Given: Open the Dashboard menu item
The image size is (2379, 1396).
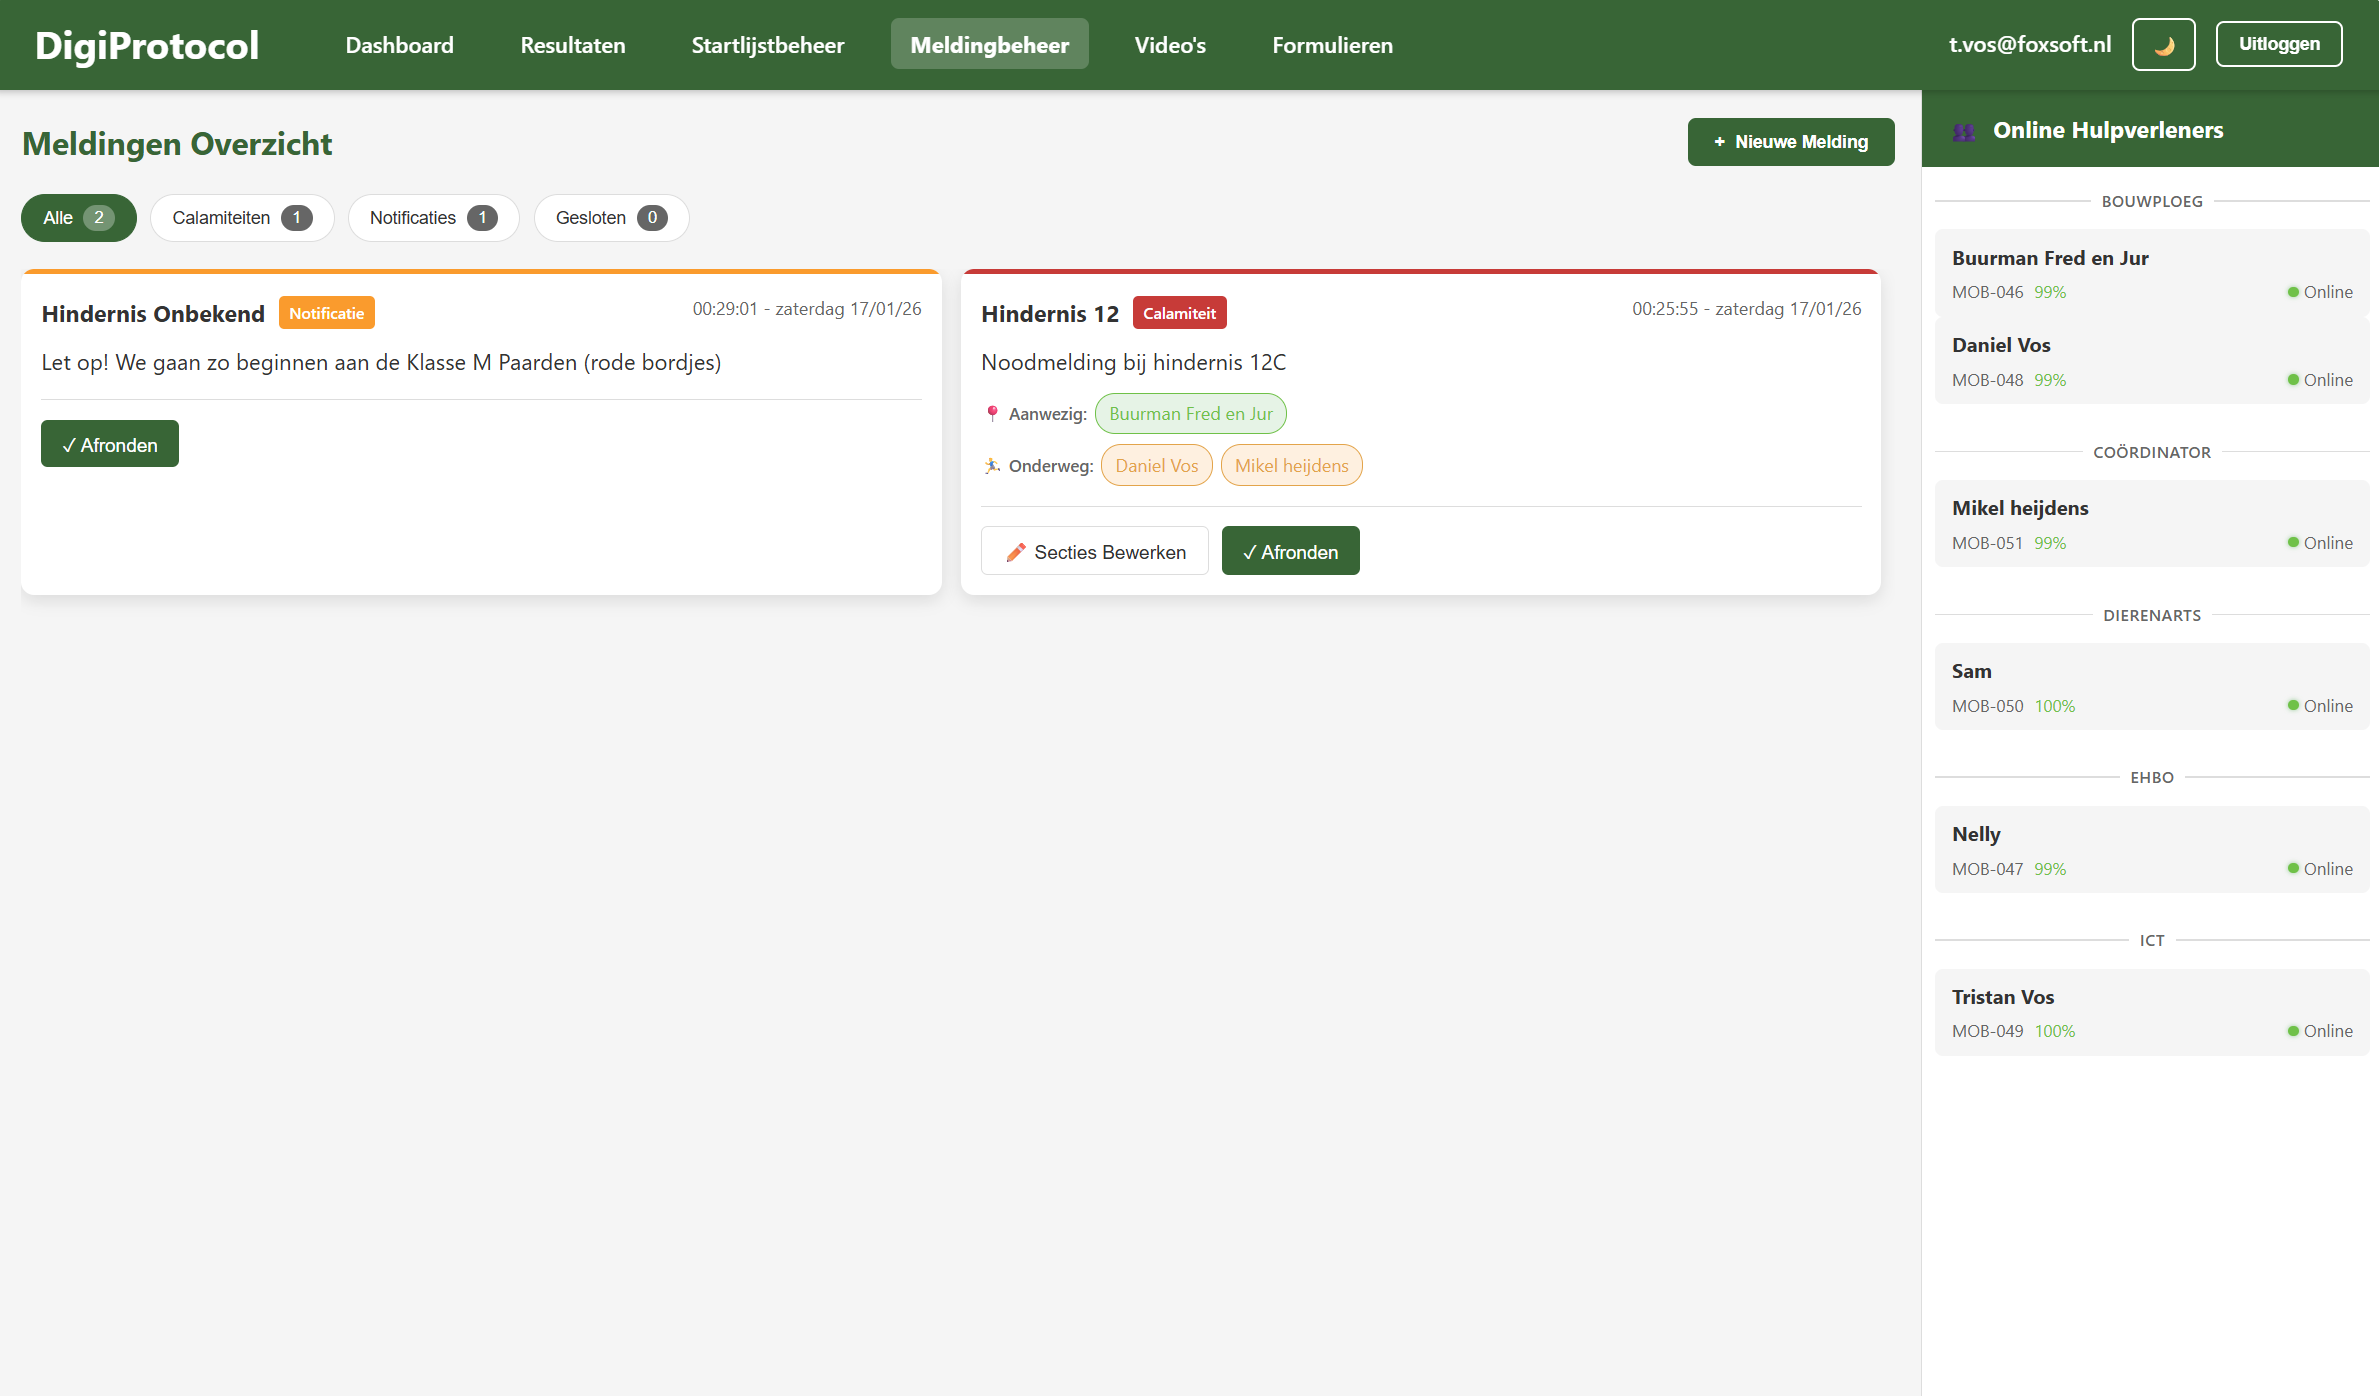Looking at the screenshot, I should pos(399,45).
